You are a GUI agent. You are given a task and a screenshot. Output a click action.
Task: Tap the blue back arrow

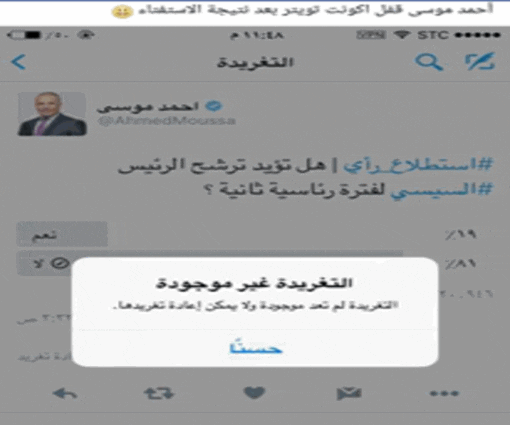pyautogui.click(x=19, y=62)
